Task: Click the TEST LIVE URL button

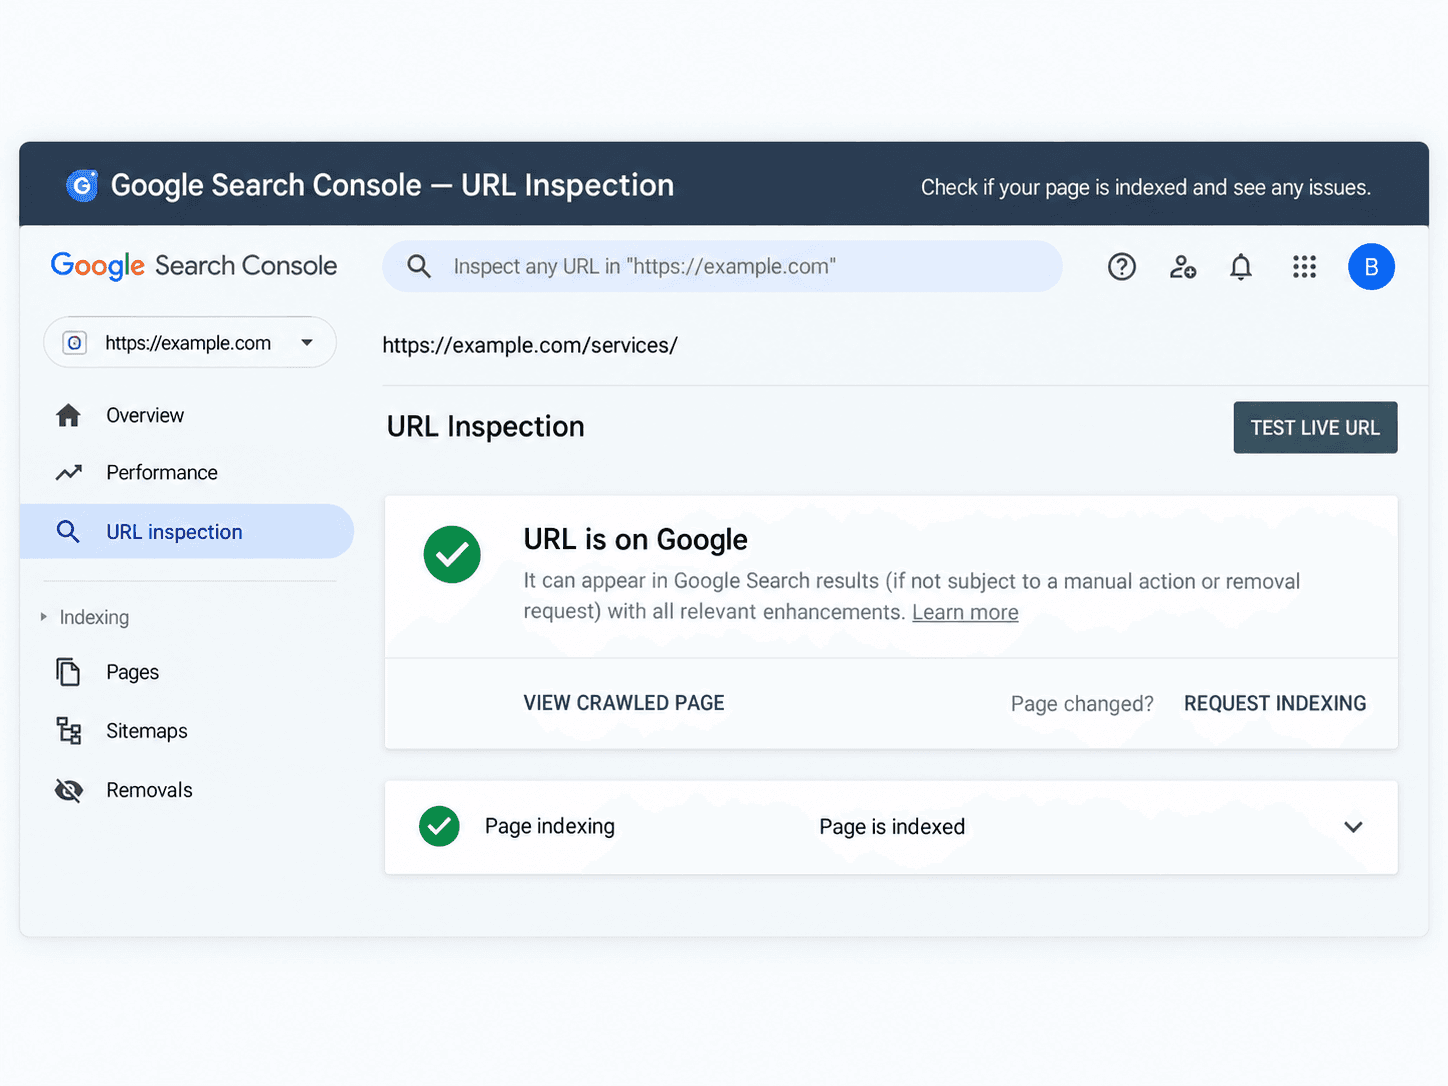Action: tap(1315, 427)
